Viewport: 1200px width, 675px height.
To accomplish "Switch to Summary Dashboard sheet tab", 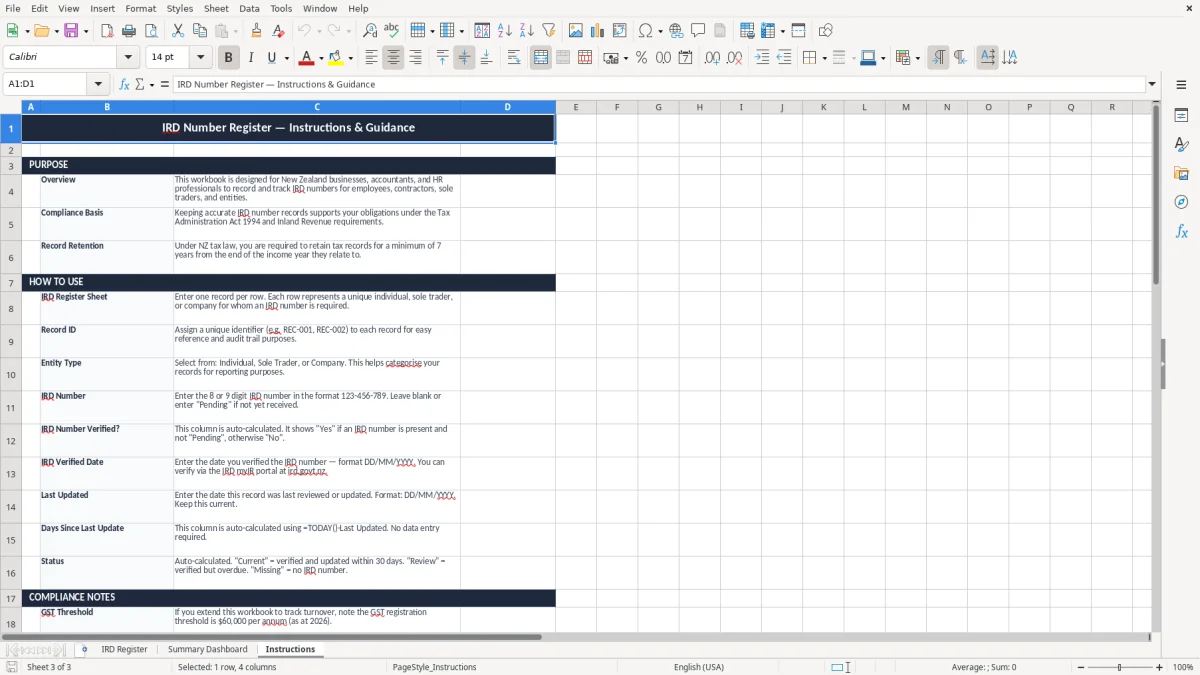I will [207, 649].
